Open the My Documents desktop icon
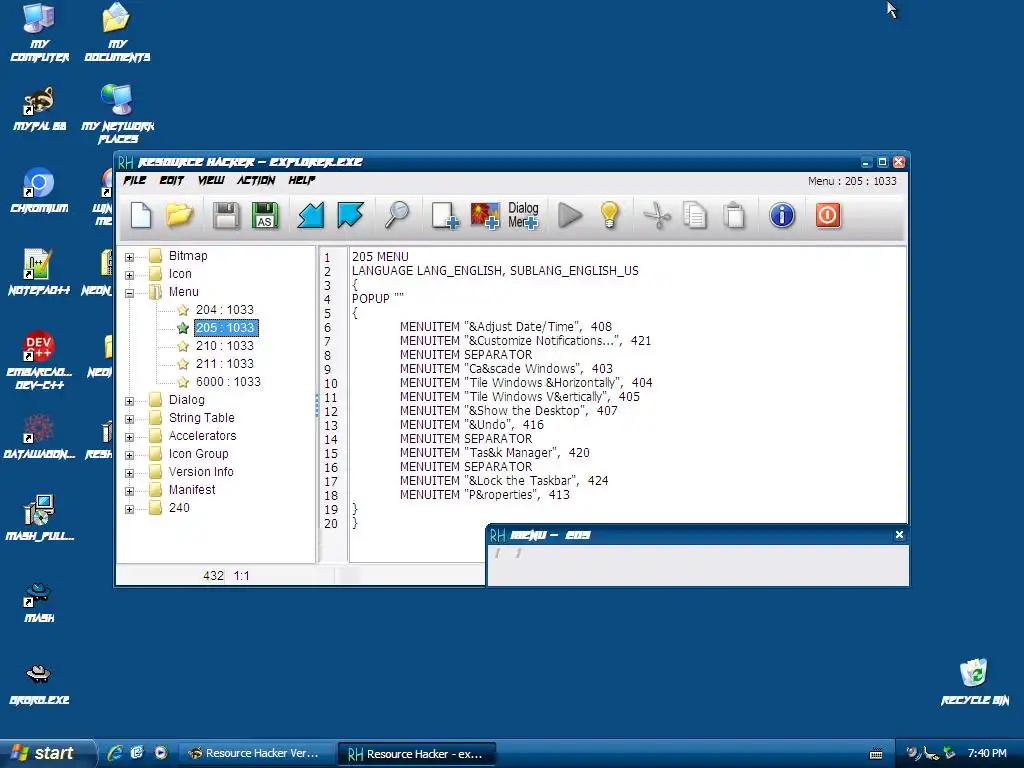 pos(117,33)
